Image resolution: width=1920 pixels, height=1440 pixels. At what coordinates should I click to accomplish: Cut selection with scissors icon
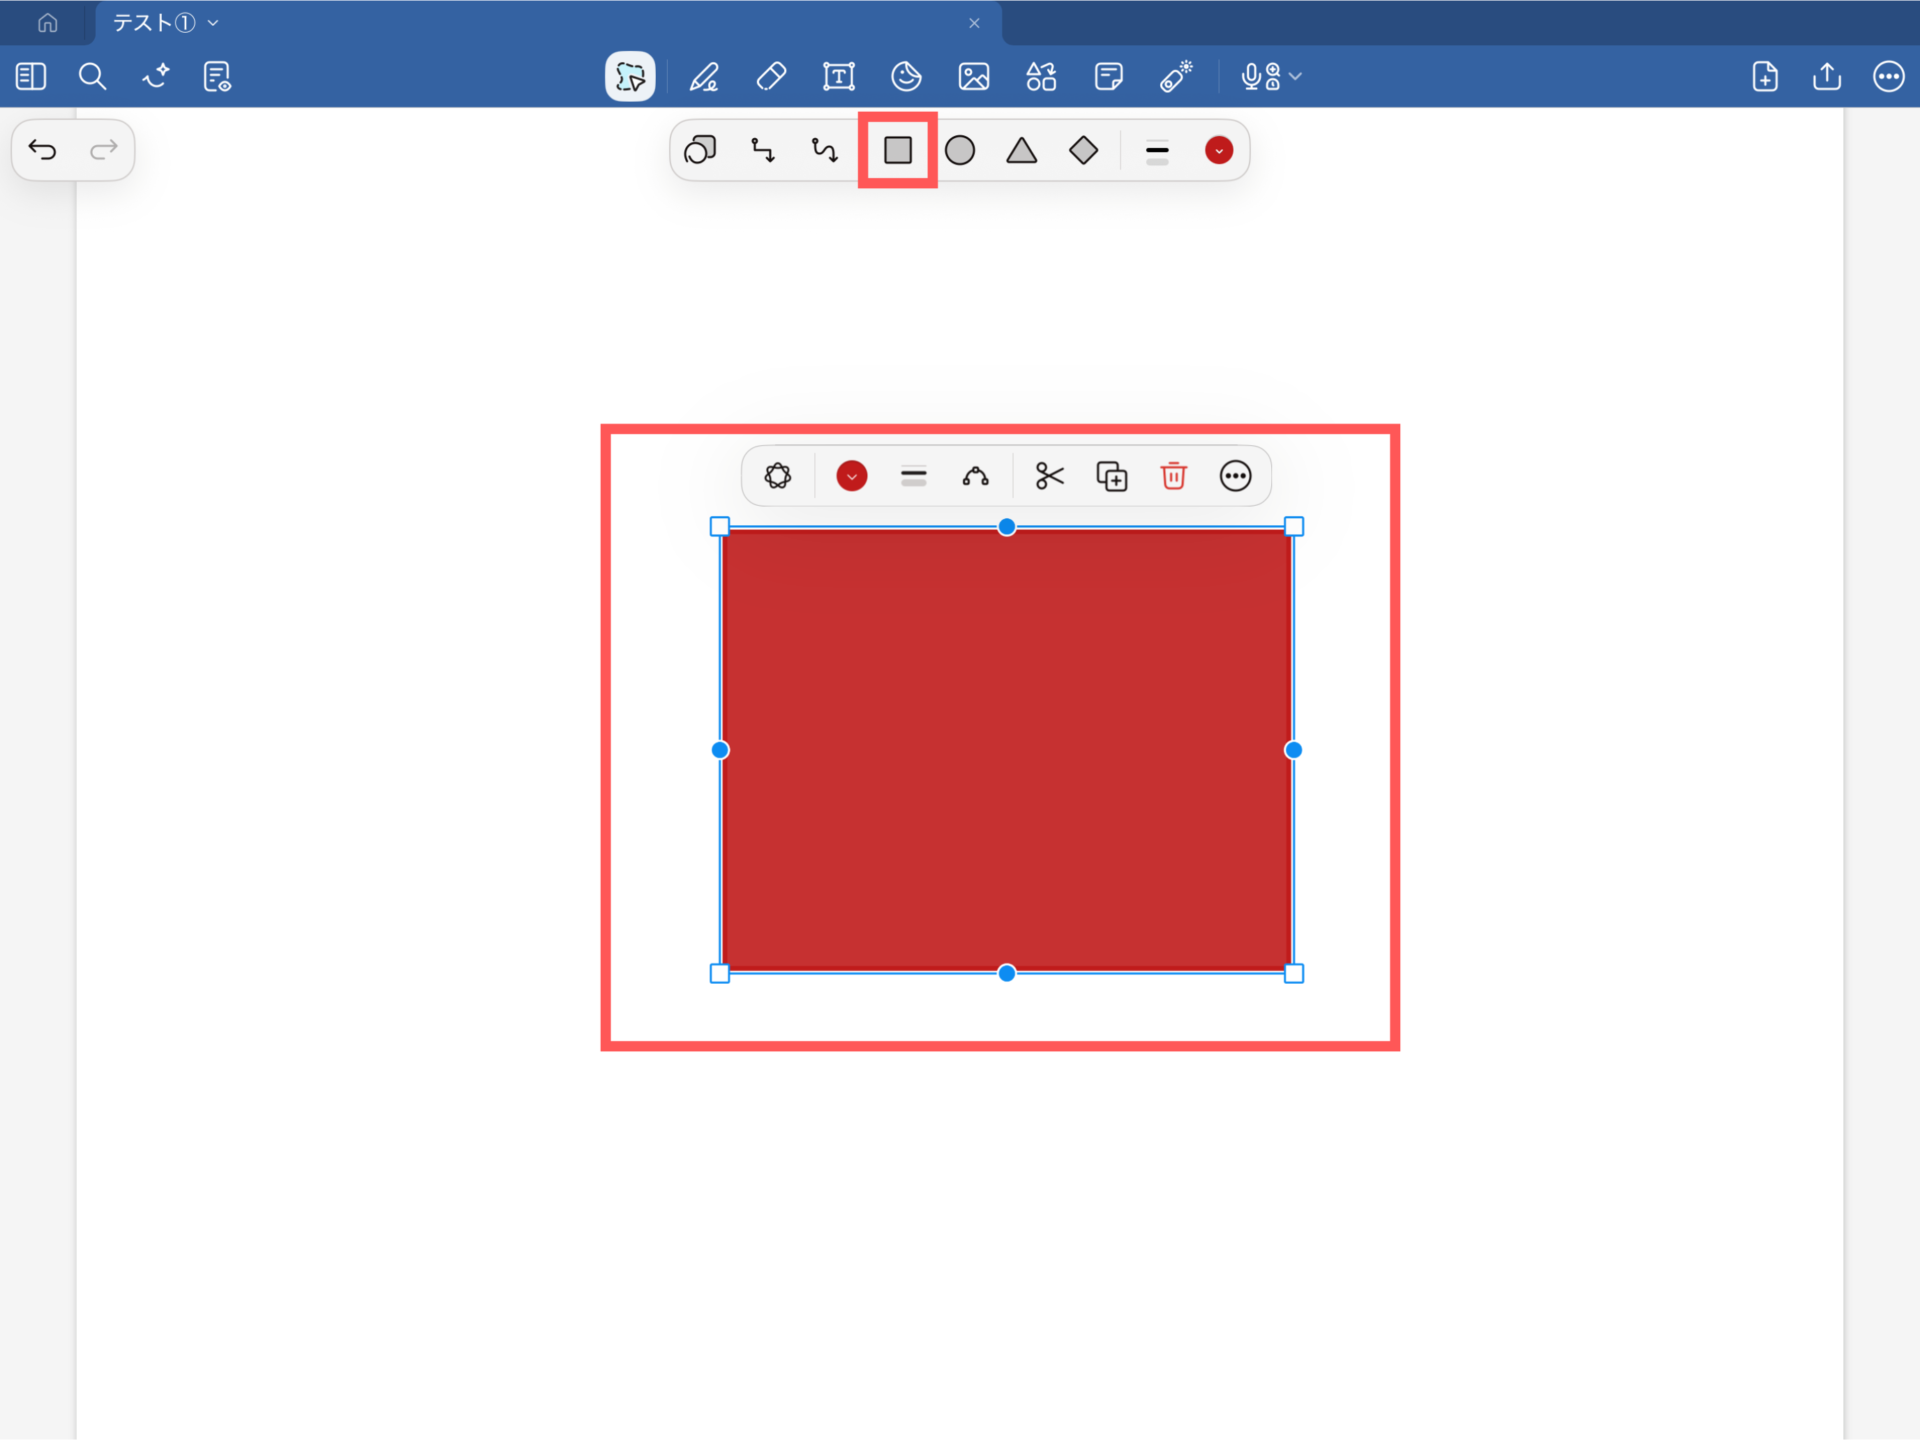click(1049, 476)
